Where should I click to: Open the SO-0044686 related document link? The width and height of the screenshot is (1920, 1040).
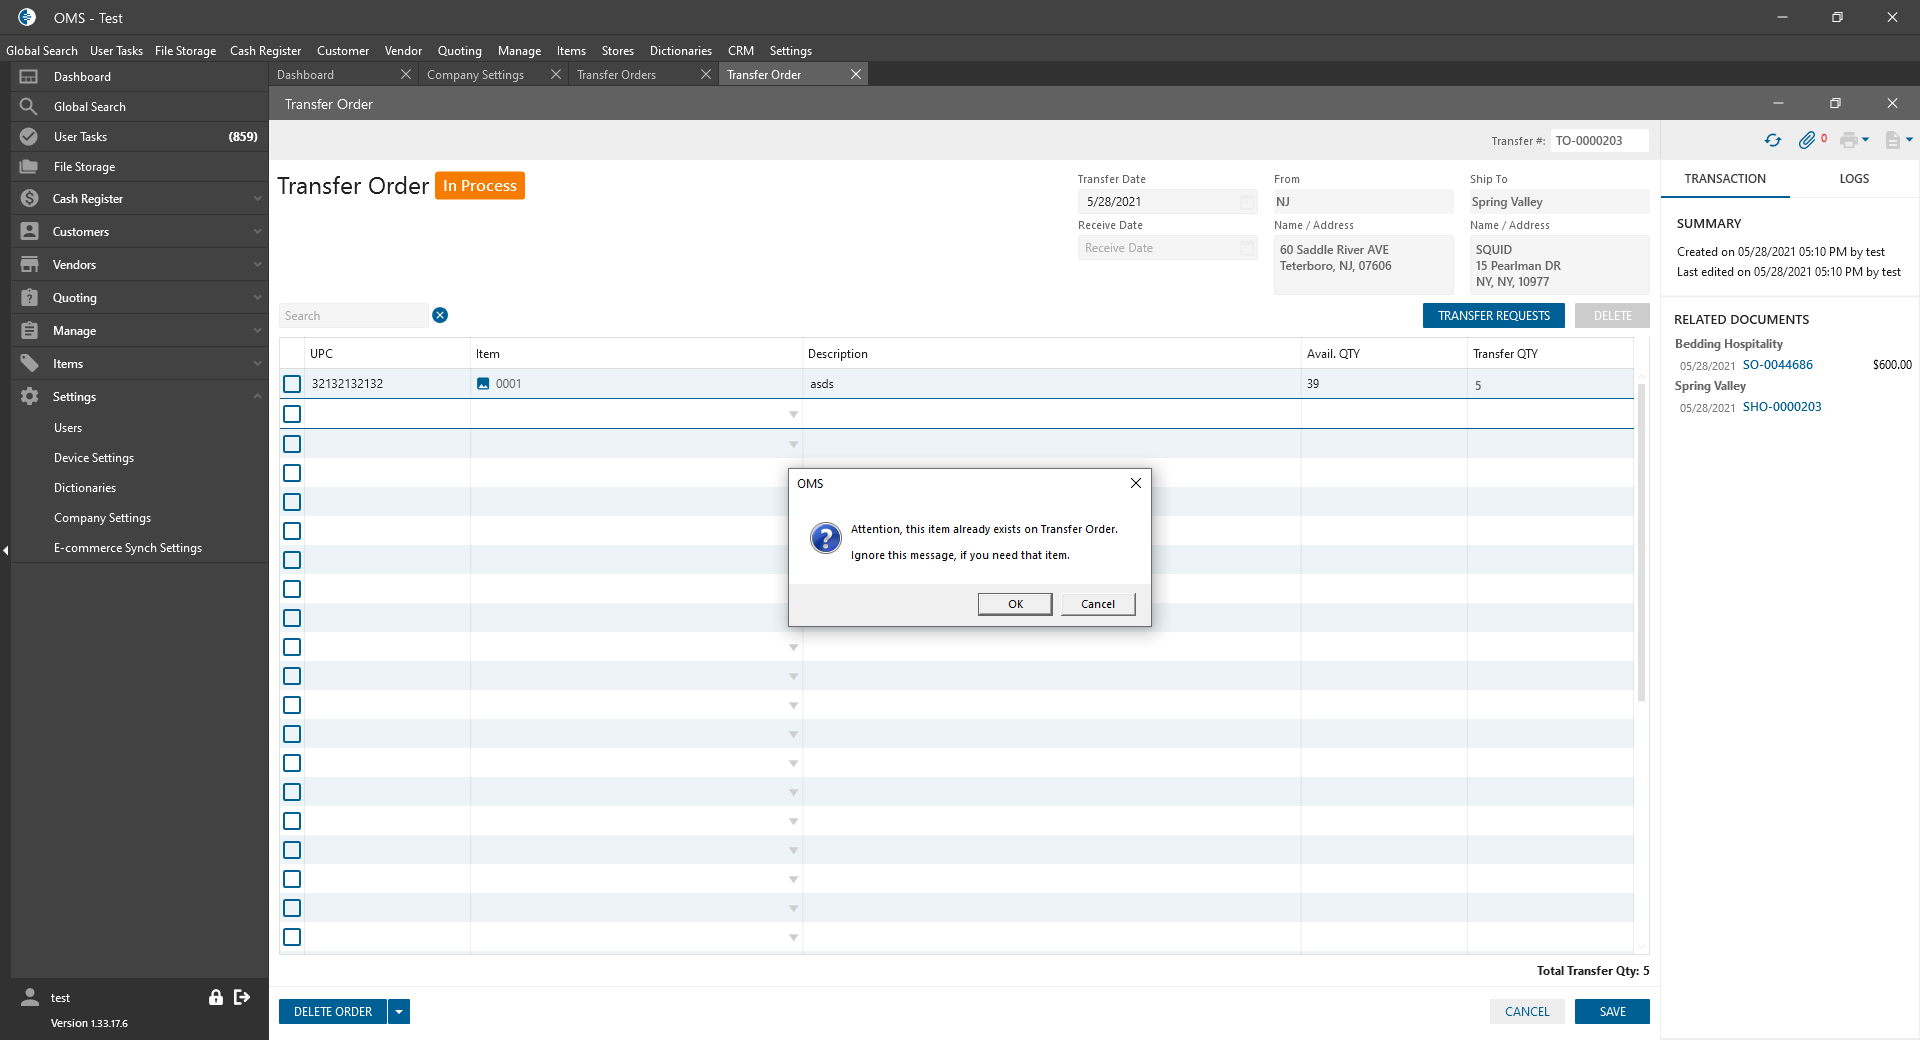[1777, 365]
